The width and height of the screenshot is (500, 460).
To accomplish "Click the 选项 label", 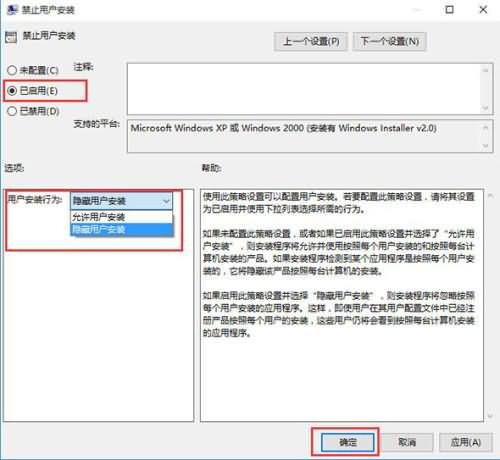I will click(14, 168).
